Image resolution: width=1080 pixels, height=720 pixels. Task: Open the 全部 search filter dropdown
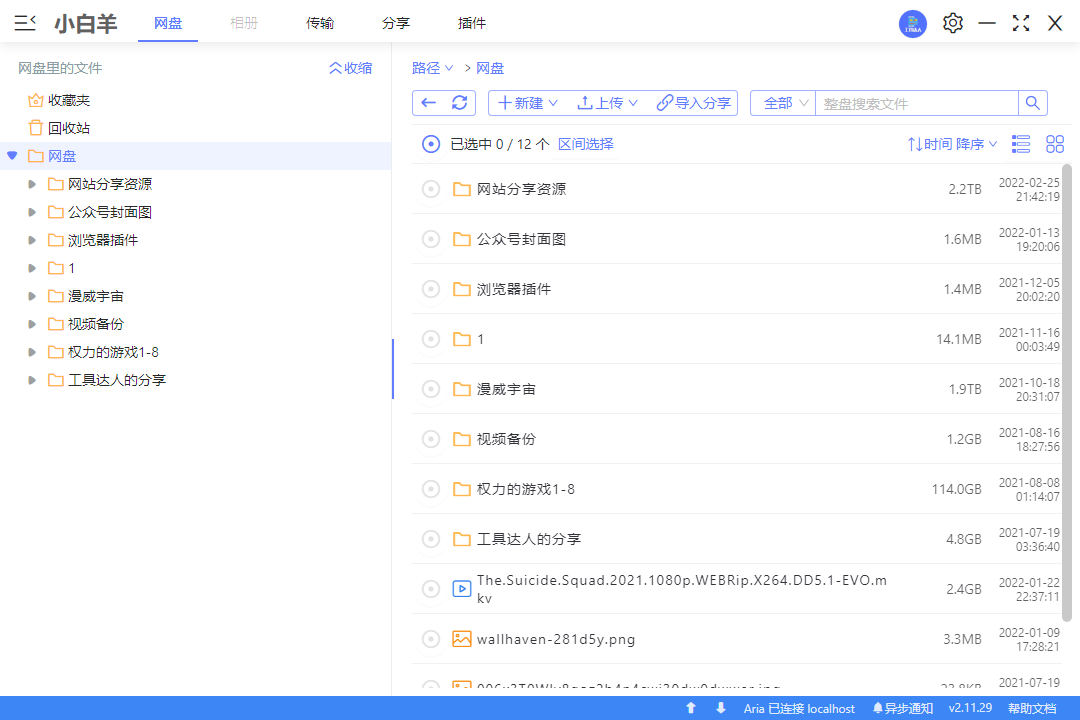(x=785, y=103)
